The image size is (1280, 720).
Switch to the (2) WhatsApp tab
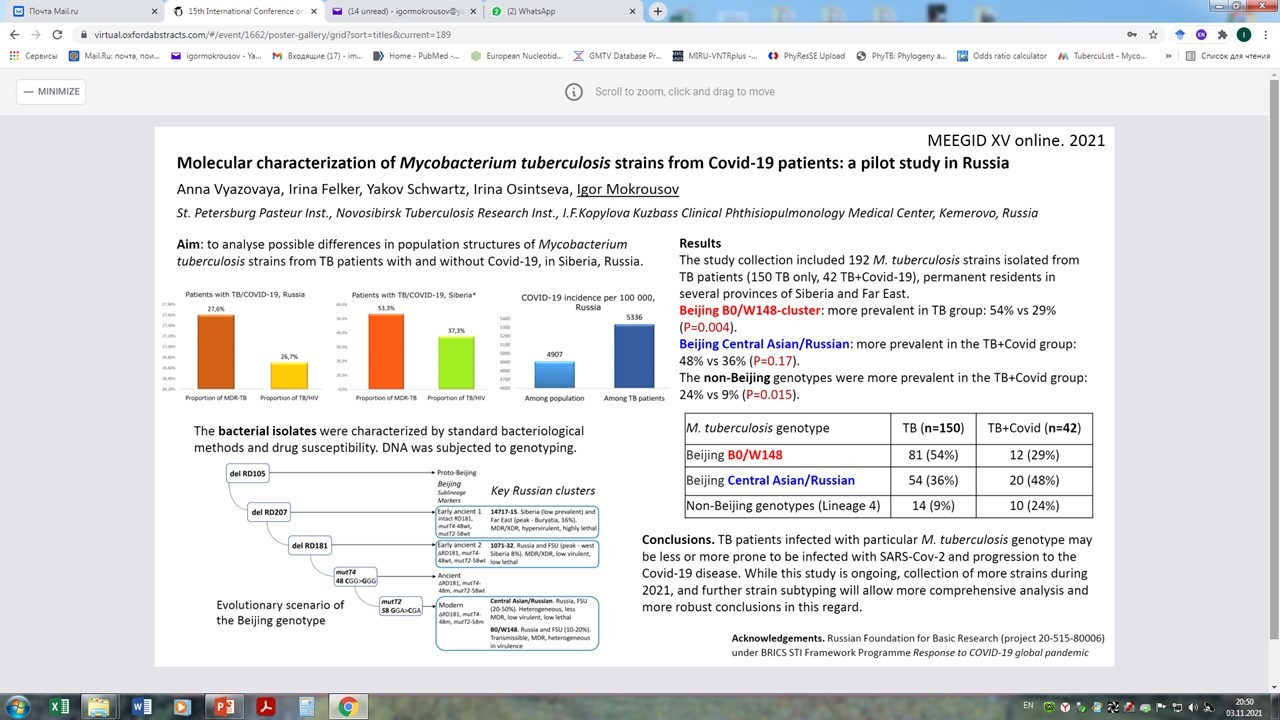click(564, 12)
